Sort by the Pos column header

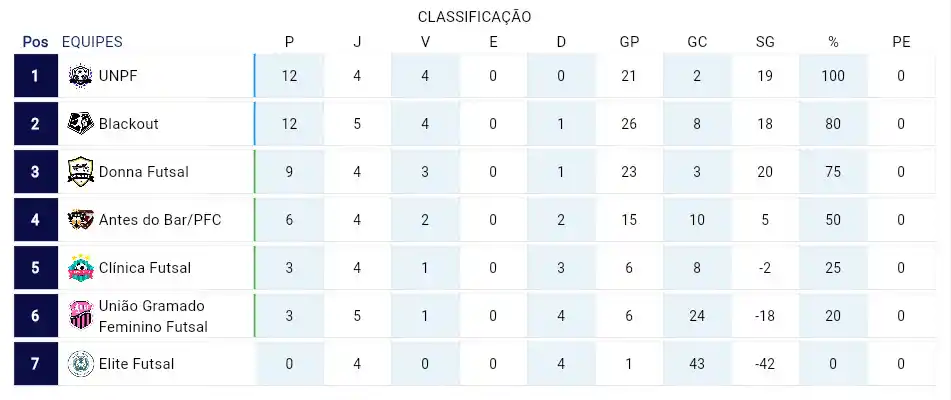[35, 42]
